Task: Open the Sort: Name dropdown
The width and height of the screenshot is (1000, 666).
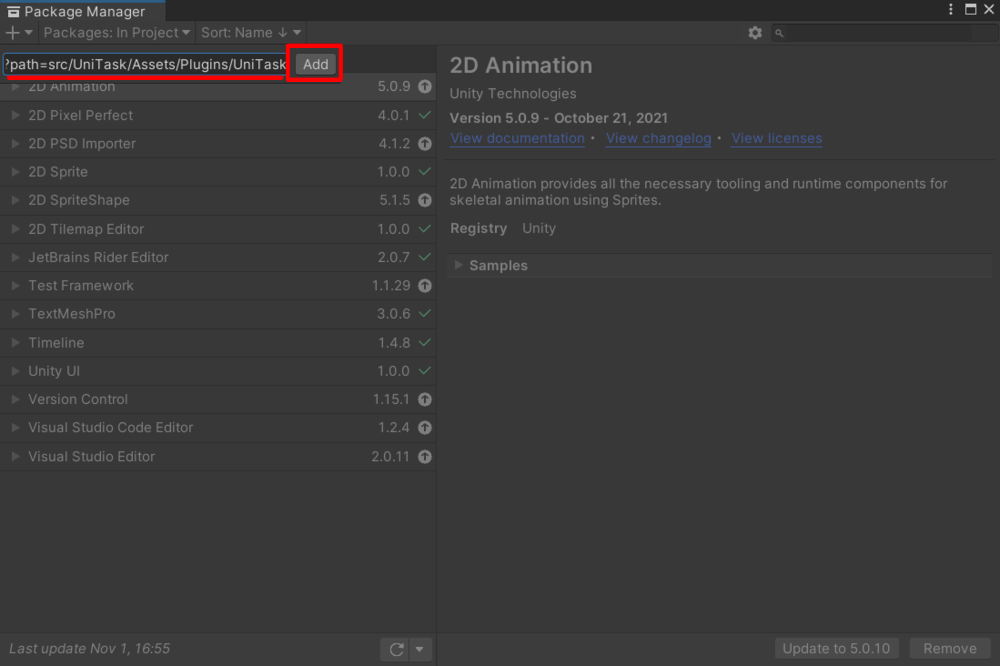Action: tap(250, 33)
